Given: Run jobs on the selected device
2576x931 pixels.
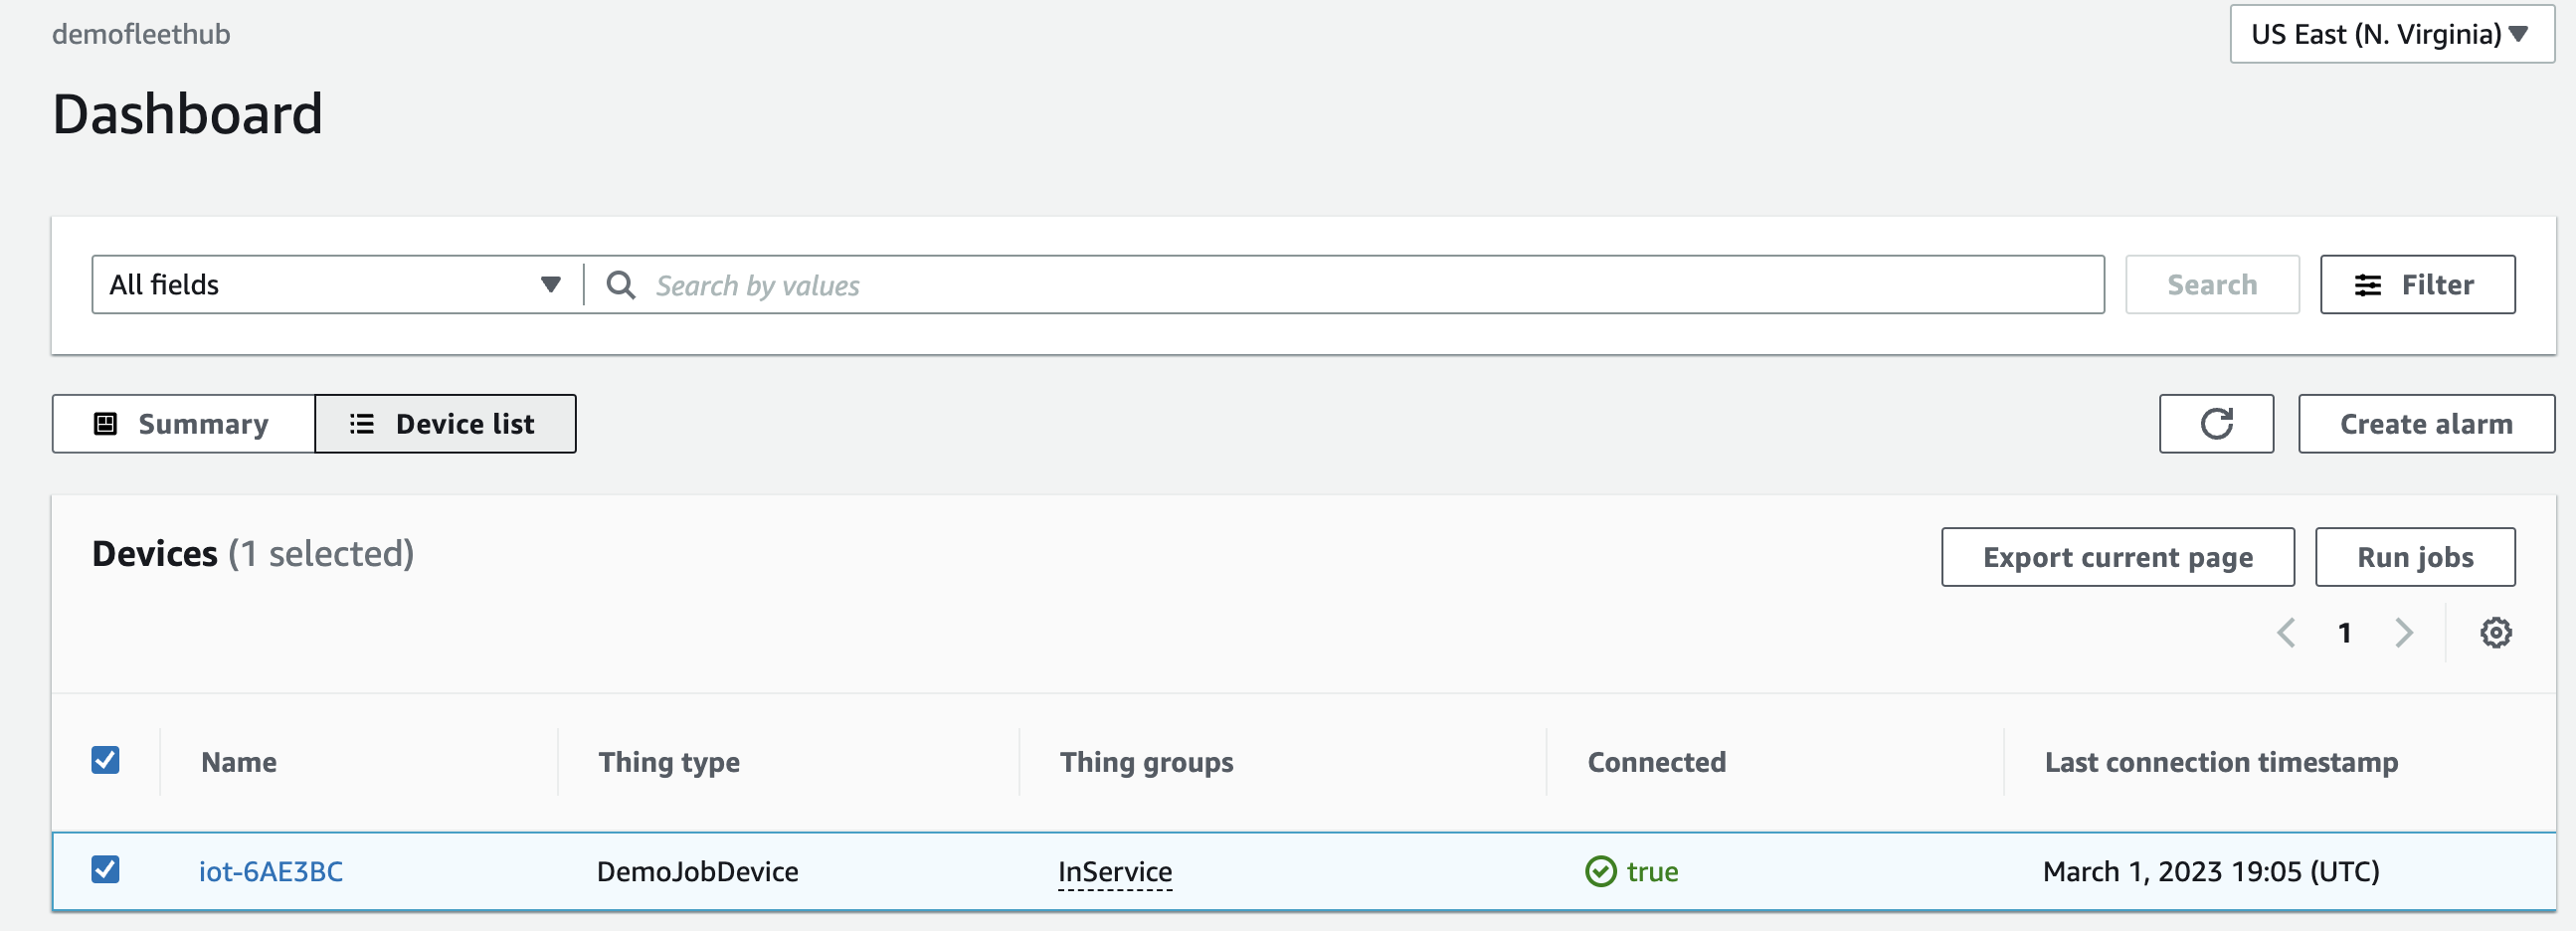Looking at the screenshot, I should (x=2415, y=557).
